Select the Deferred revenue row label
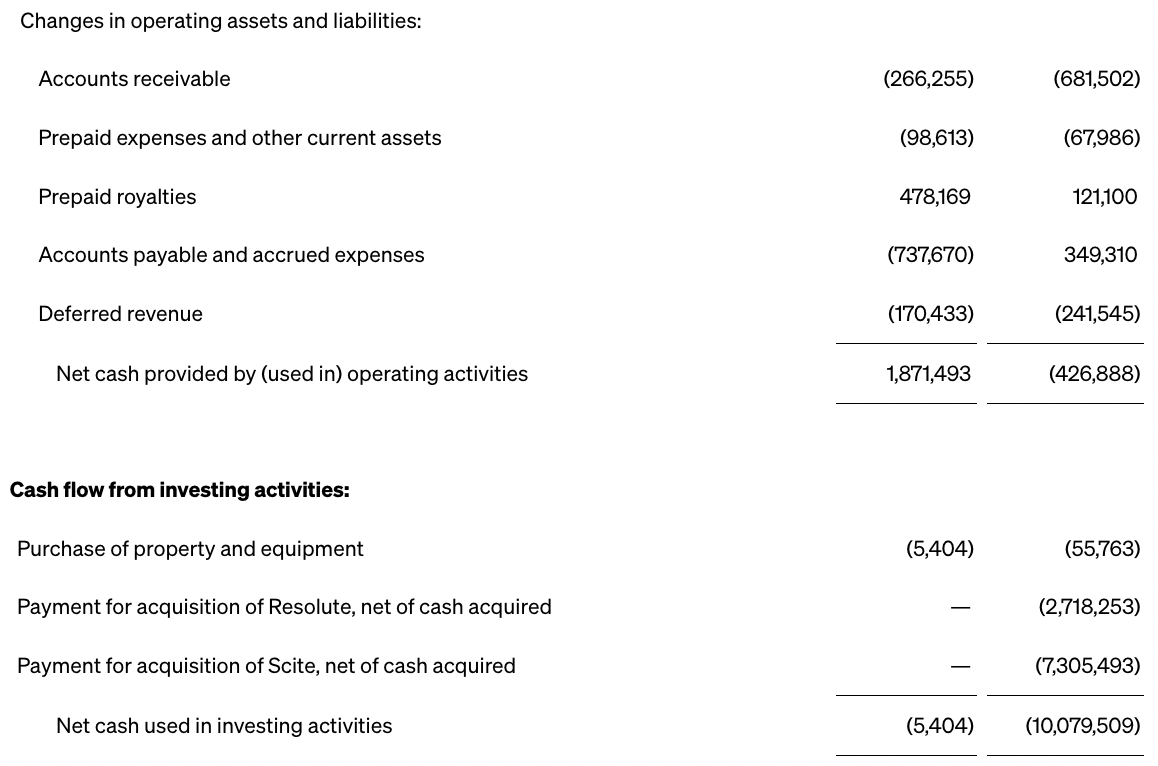The height and width of the screenshot is (766, 1158). pyautogui.click(x=120, y=314)
